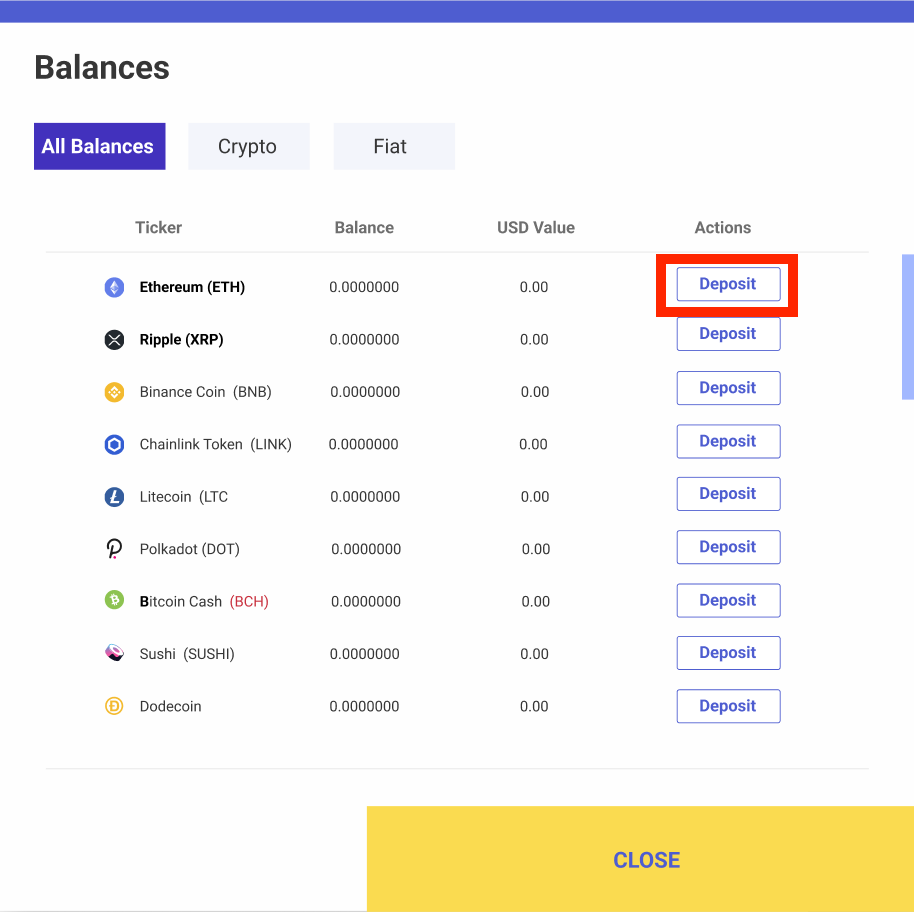
Task: Switch to the Fiat tab
Action: (x=394, y=146)
